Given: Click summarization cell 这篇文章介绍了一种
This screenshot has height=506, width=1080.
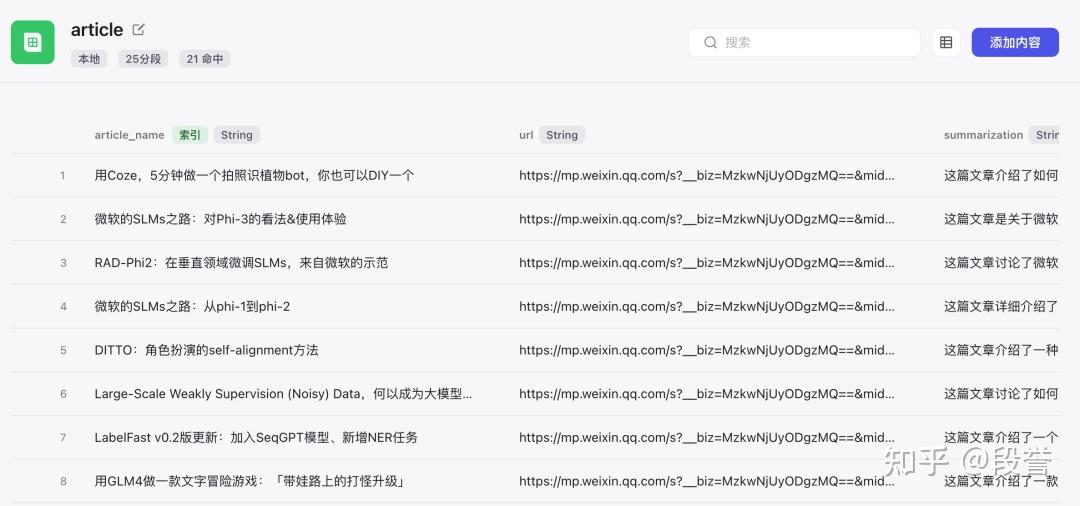Looking at the screenshot, I should 1001,350.
